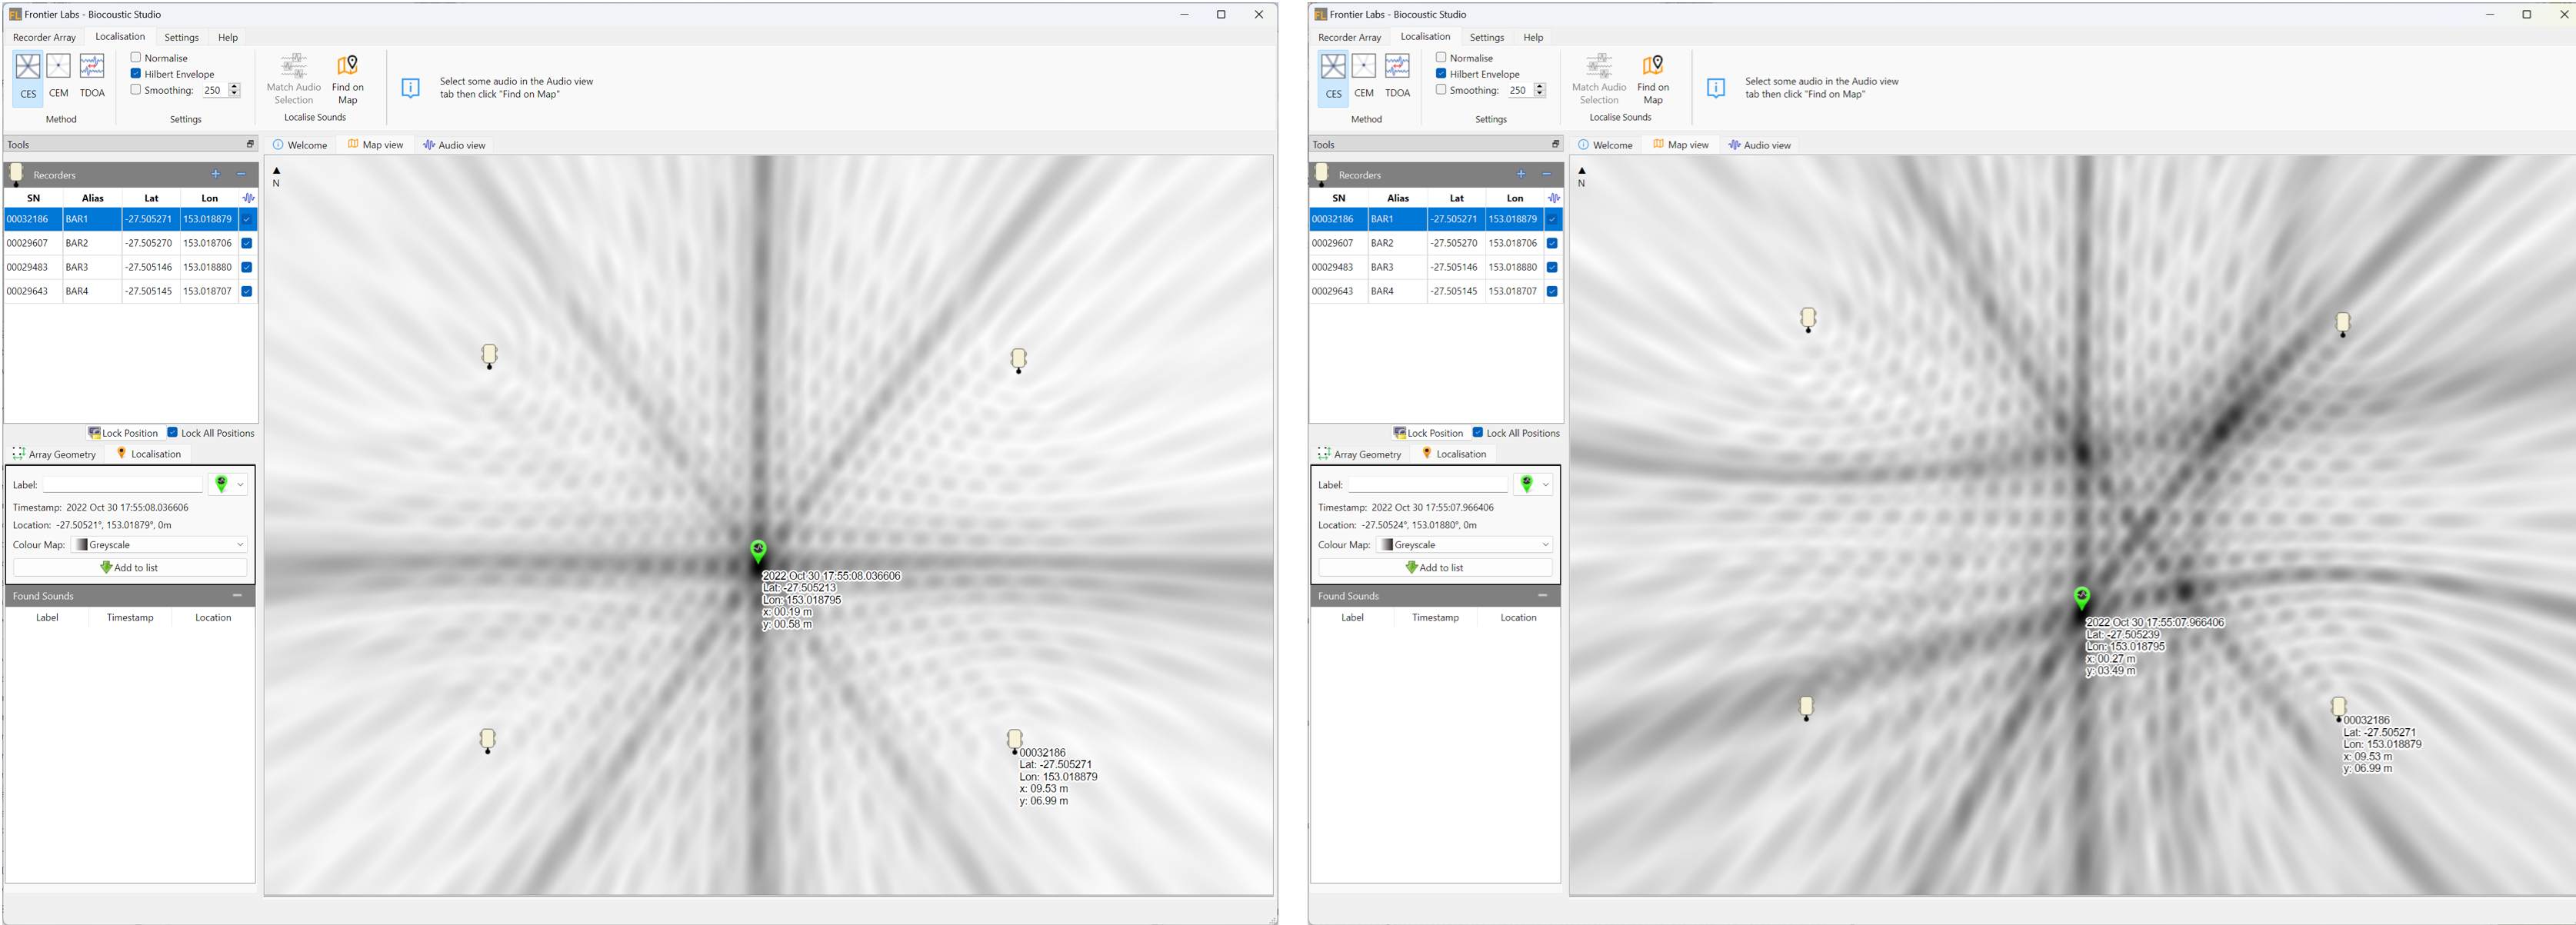Viewport: 2576px width, 925px height.
Task: Select CEM method in left window
Action: pos(59,78)
